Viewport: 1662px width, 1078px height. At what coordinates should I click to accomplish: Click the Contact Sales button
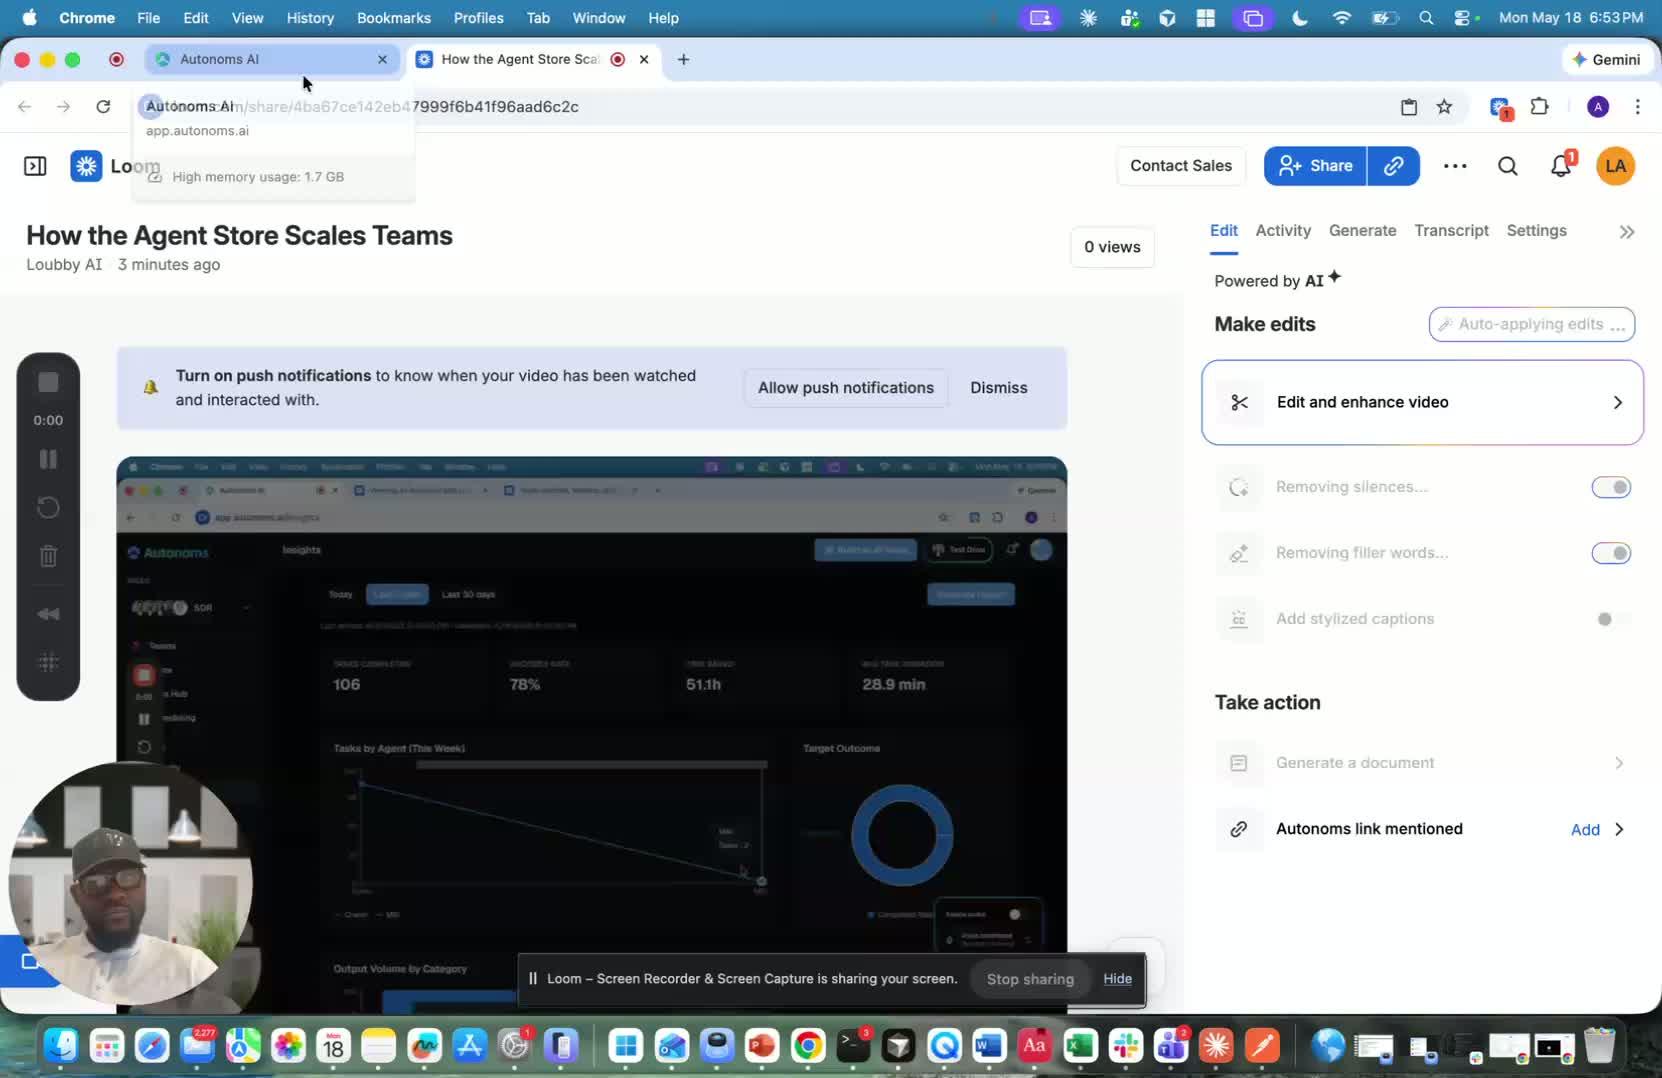(1181, 166)
